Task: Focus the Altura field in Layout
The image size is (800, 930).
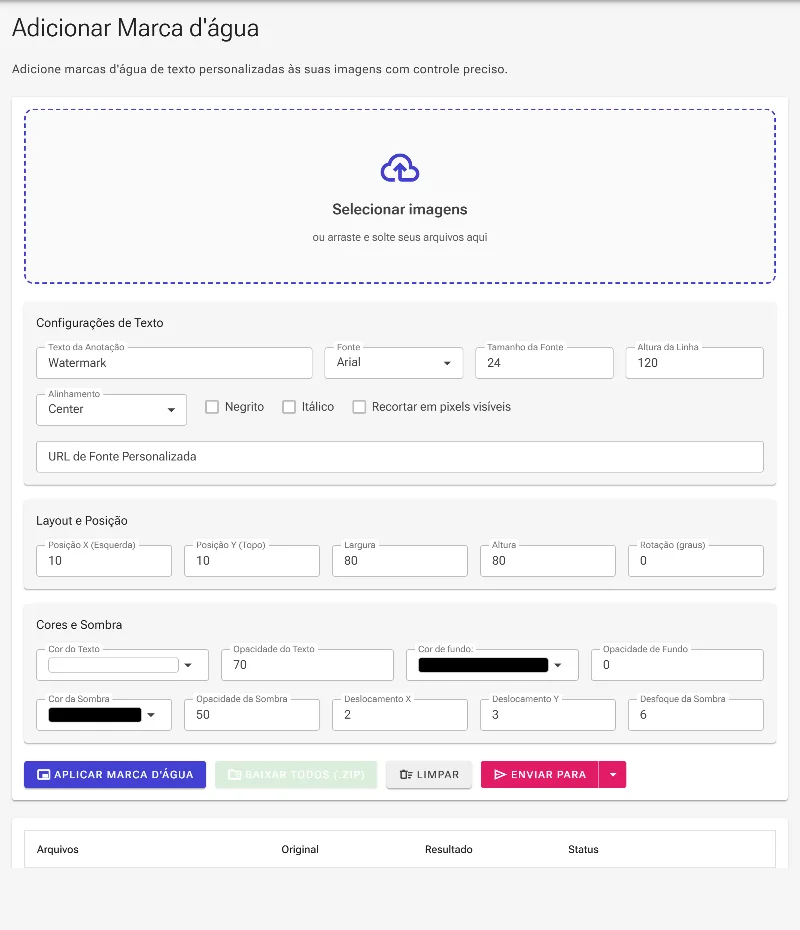Action: click(548, 560)
